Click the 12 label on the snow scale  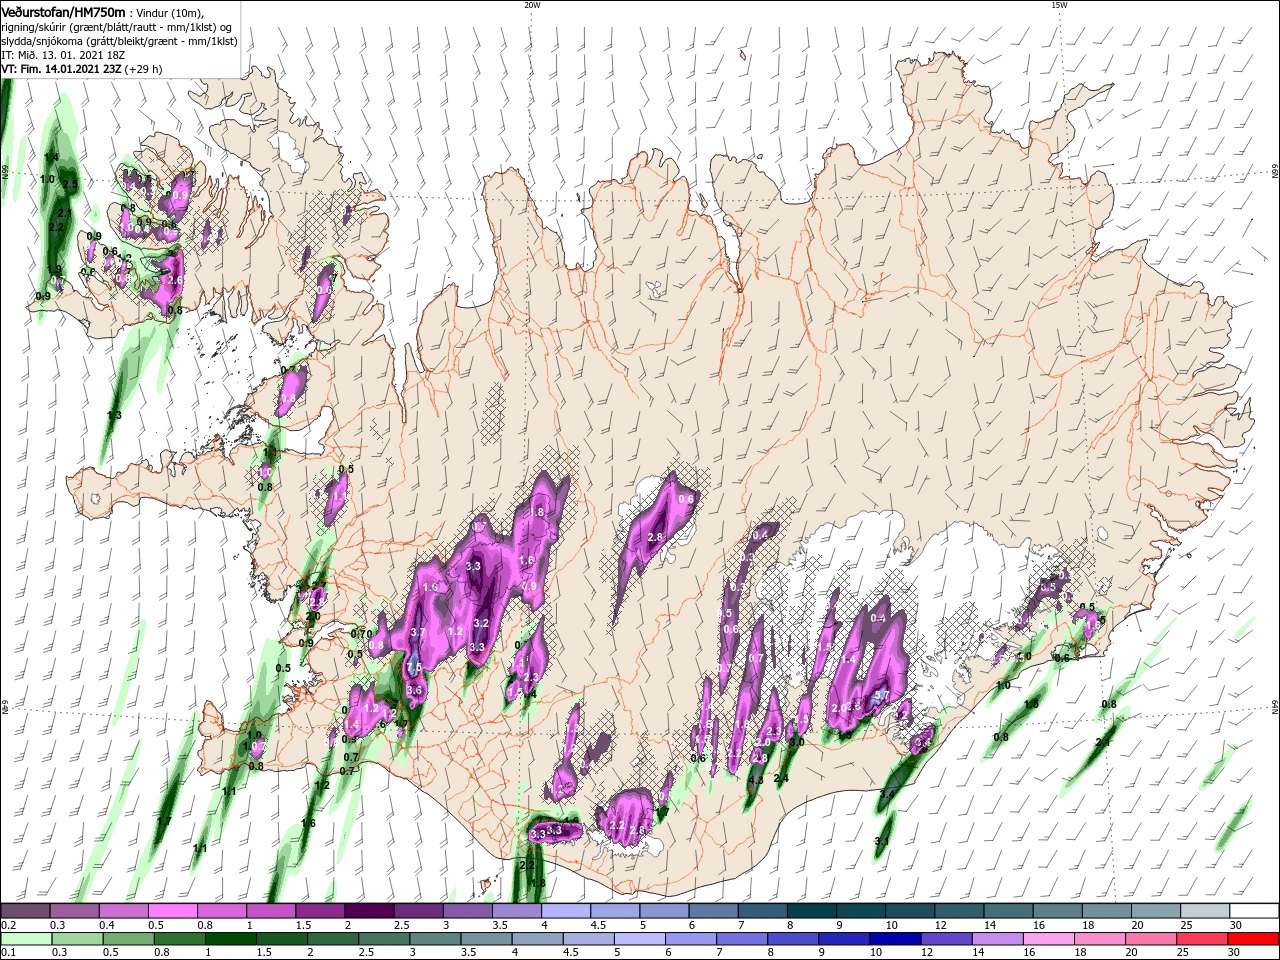(942, 925)
